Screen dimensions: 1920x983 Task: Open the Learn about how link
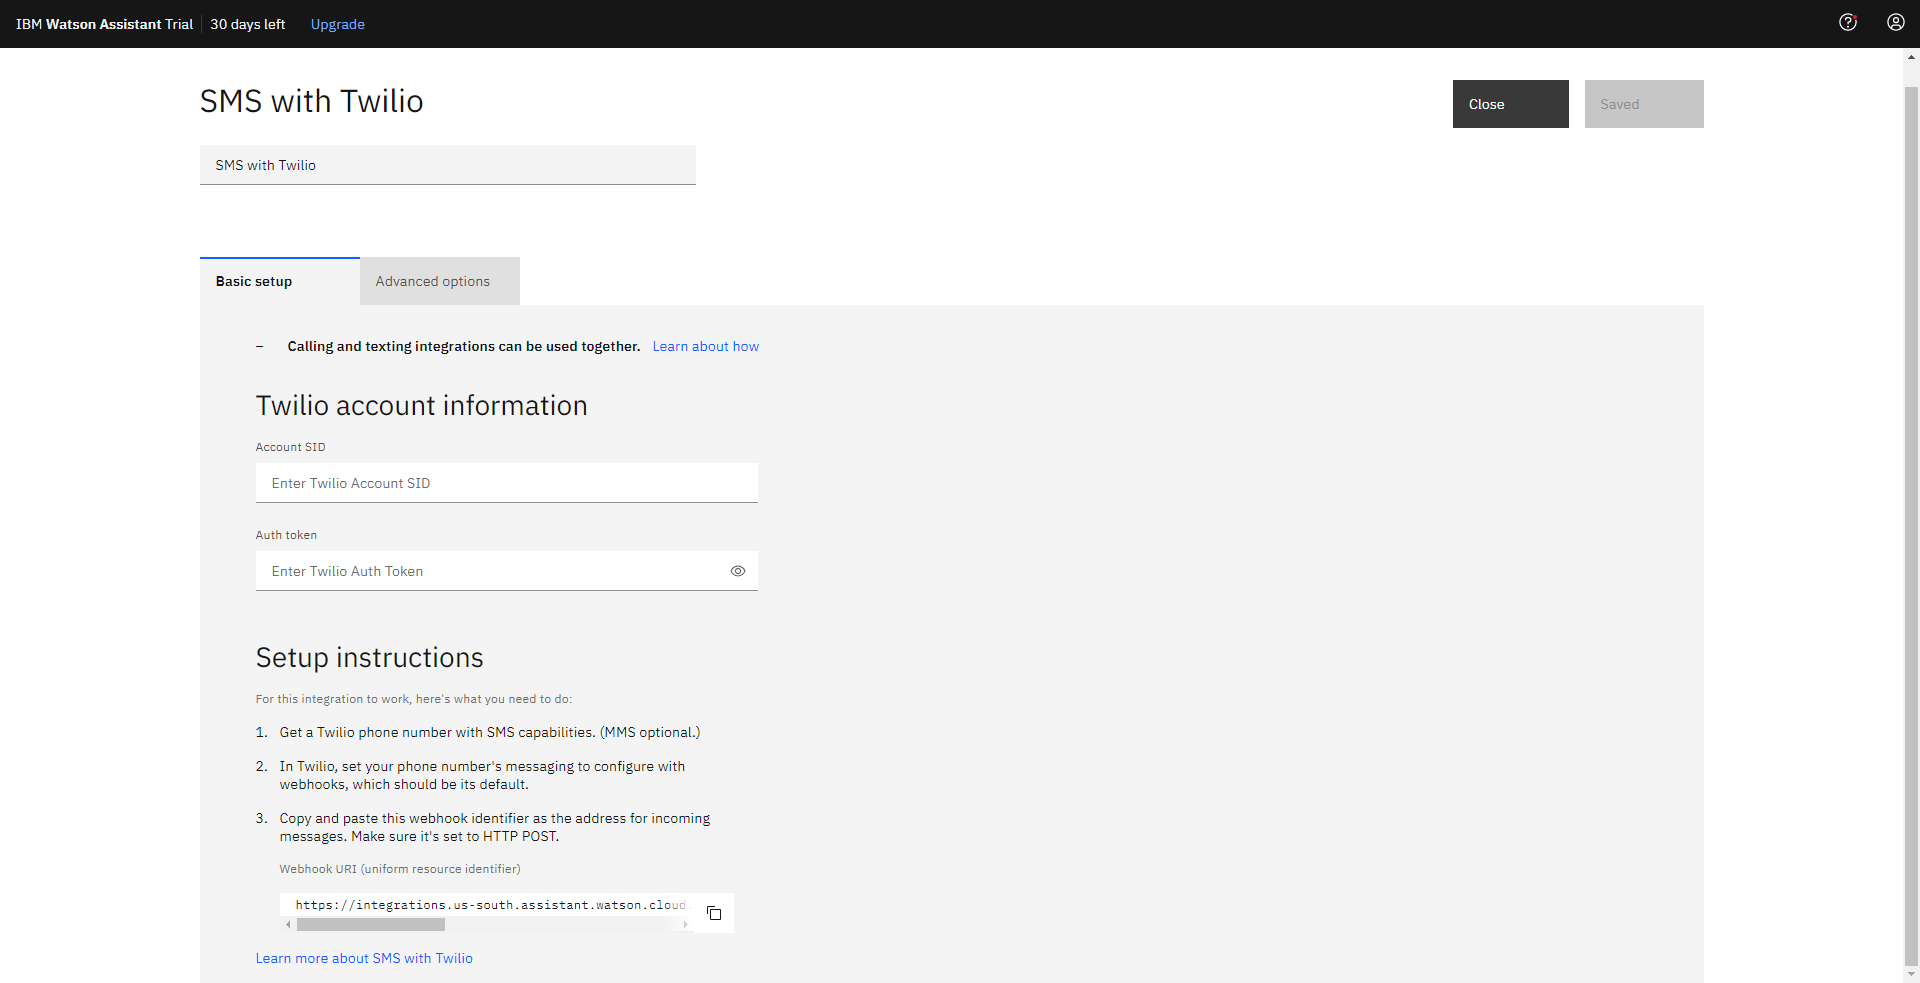[x=706, y=347]
